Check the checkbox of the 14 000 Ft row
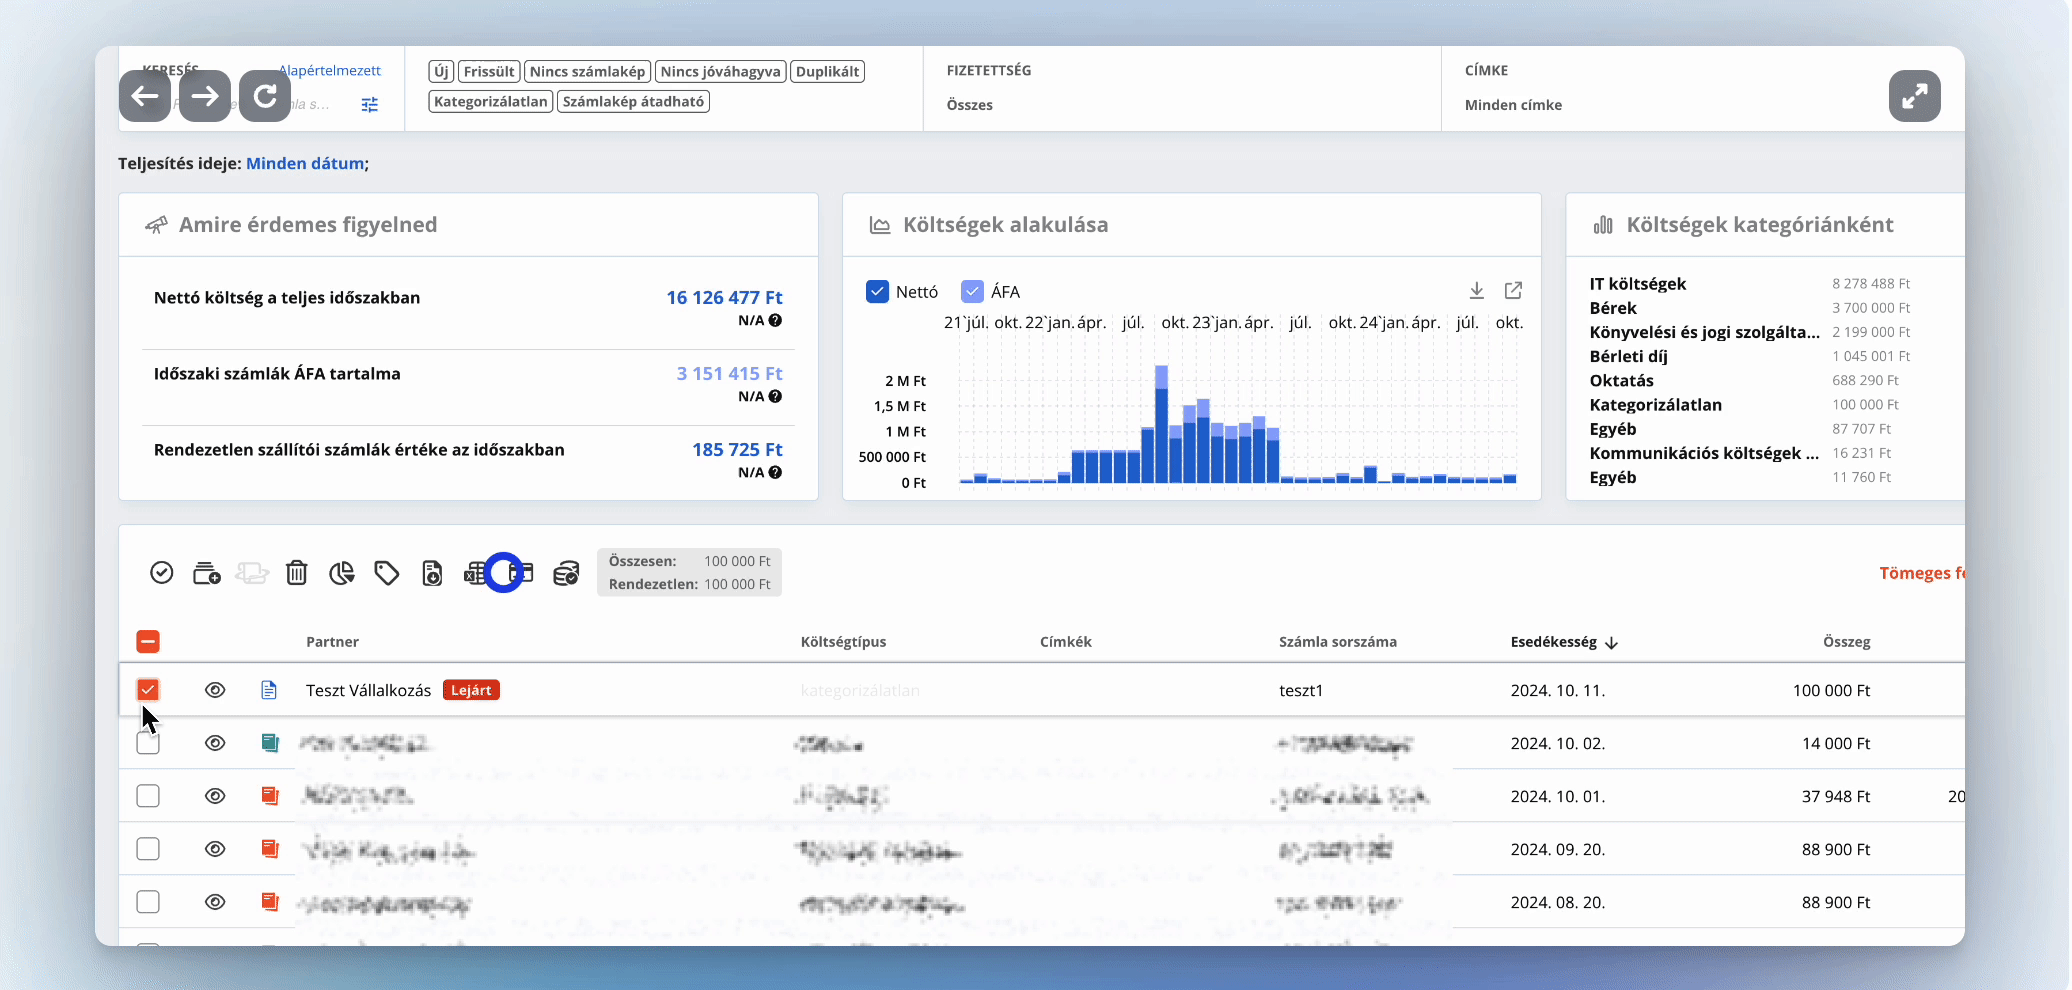Screen dimensions: 2072x990 tap(148, 743)
